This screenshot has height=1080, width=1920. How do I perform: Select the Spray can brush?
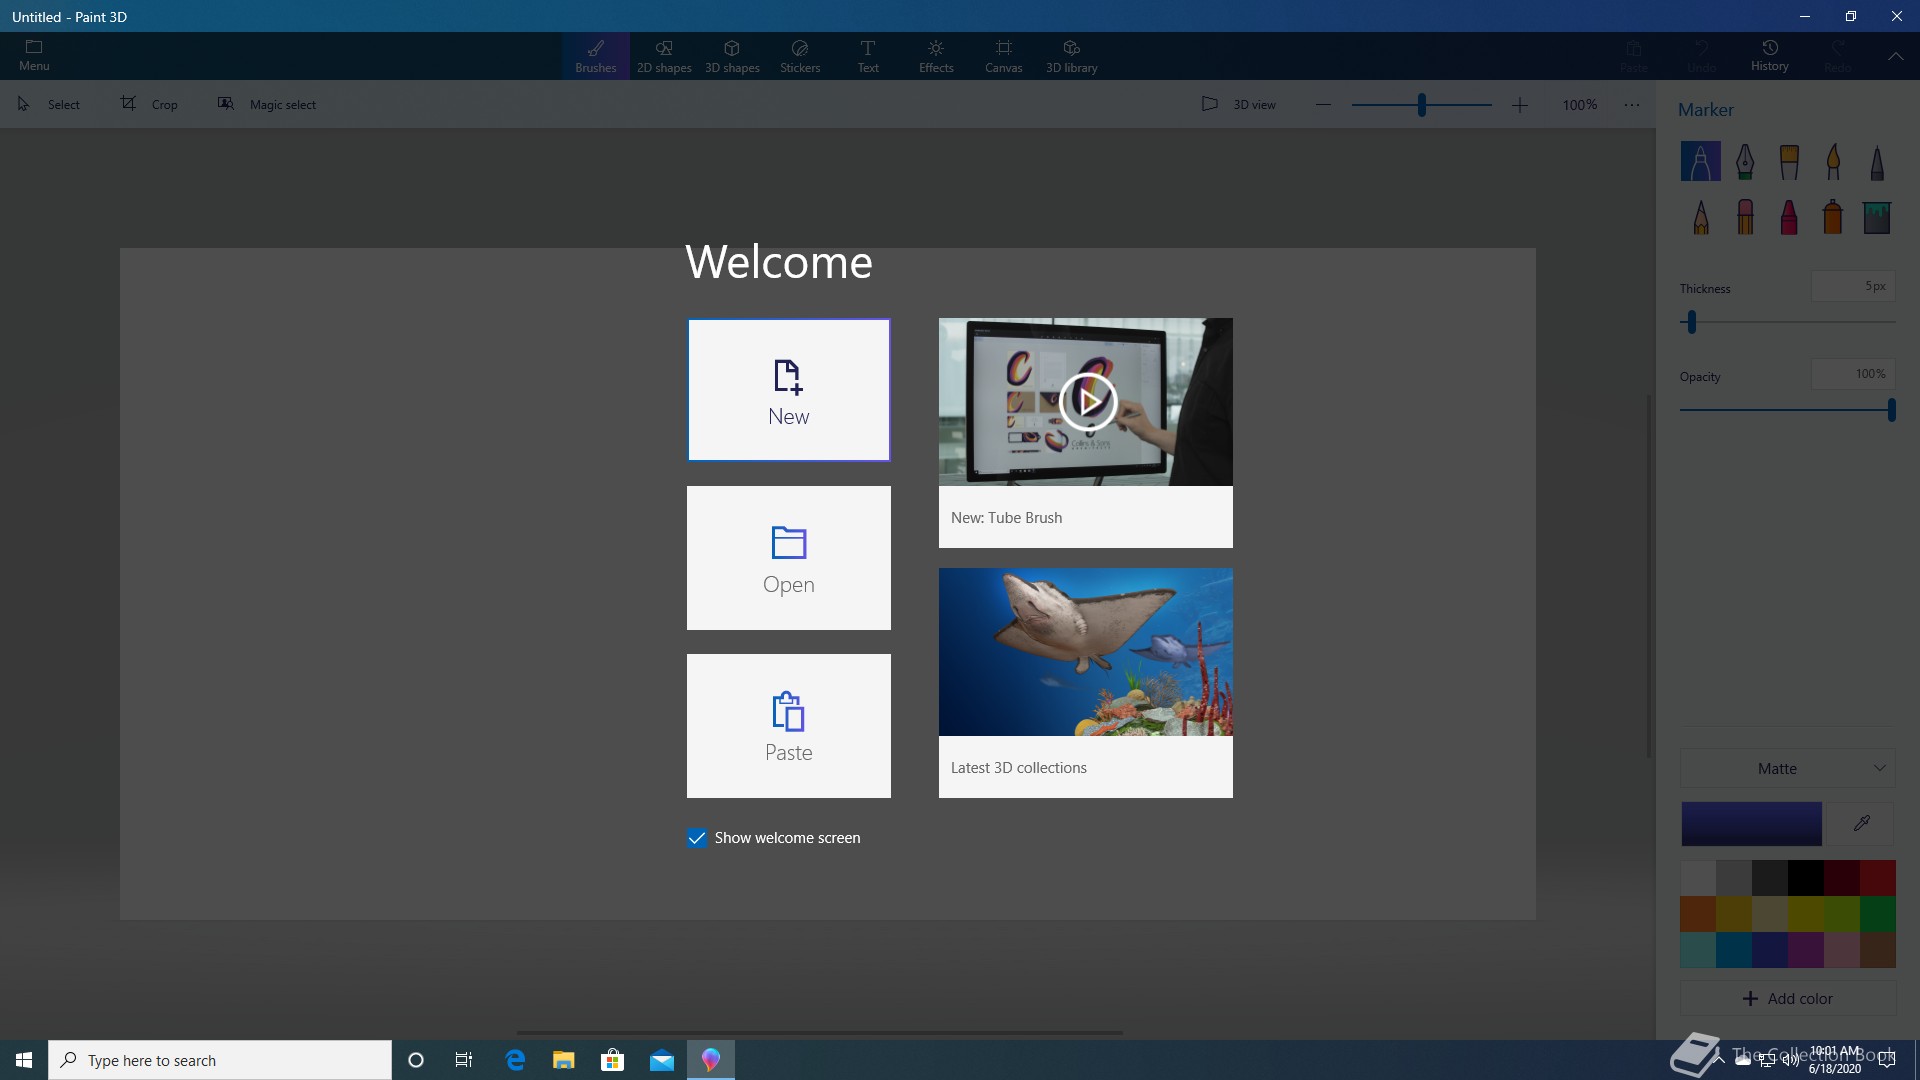[x=1832, y=217]
